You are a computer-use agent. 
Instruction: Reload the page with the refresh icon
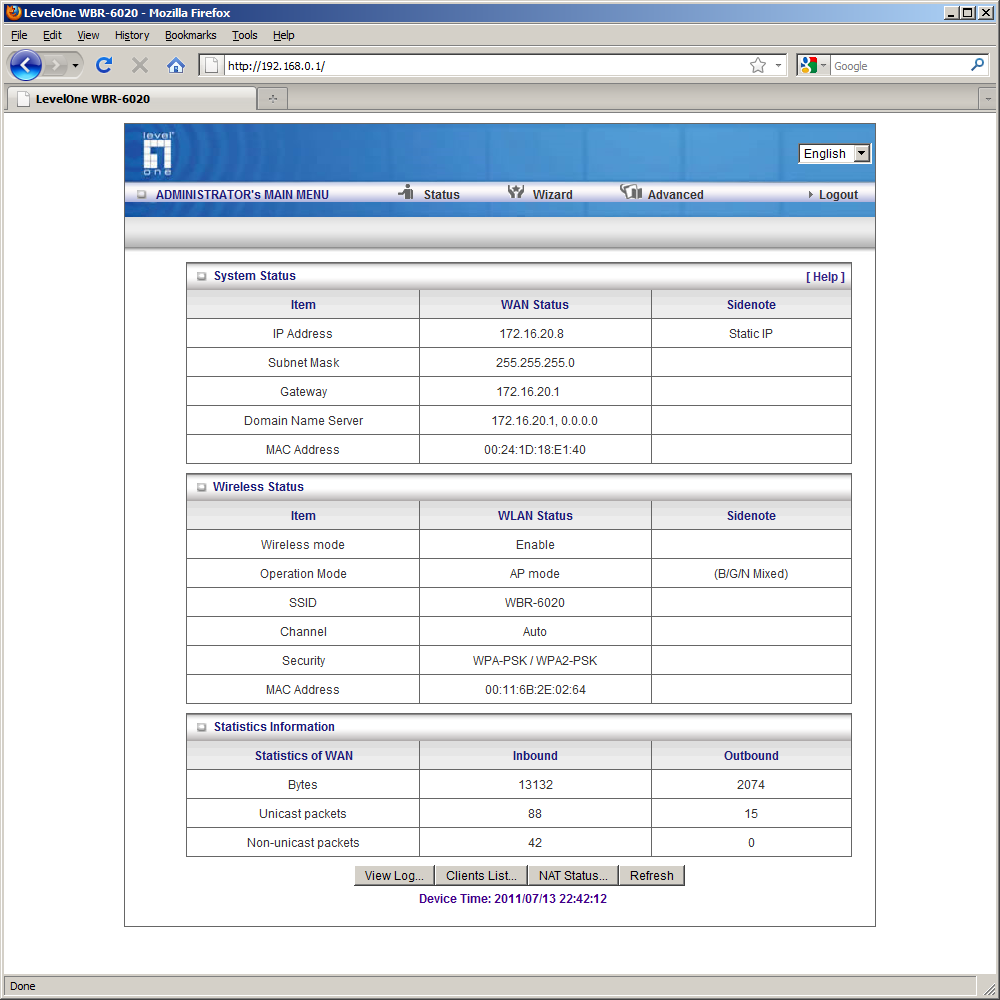tap(104, 65)
